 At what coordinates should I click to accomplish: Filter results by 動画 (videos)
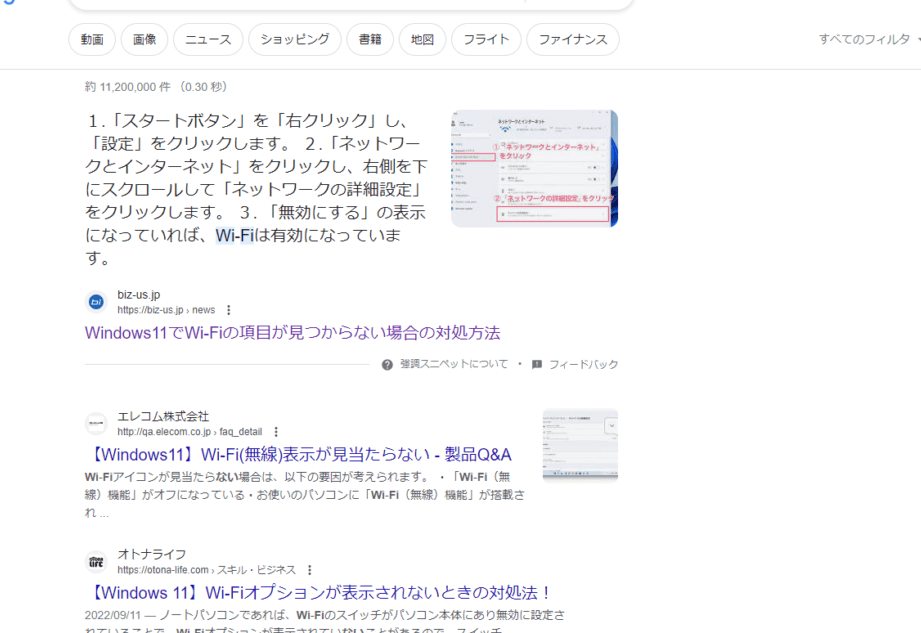coord(92,39)
